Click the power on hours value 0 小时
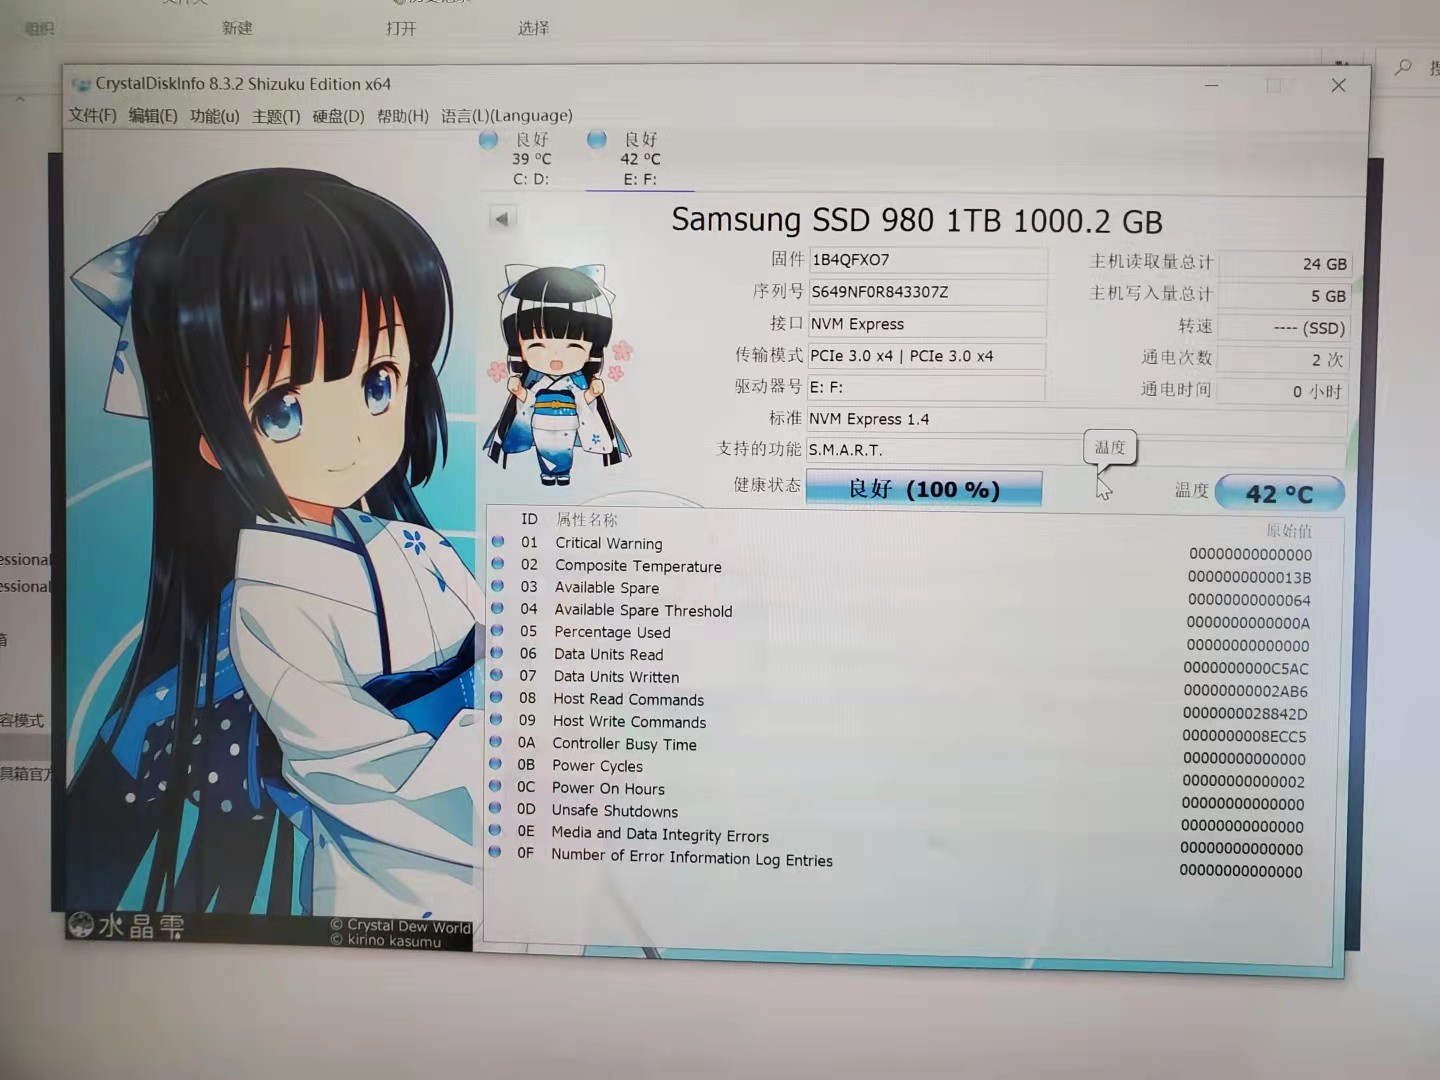The width and height of the screenshot is (1440, 1080). pyautogui.click(x=1284, y=391)
